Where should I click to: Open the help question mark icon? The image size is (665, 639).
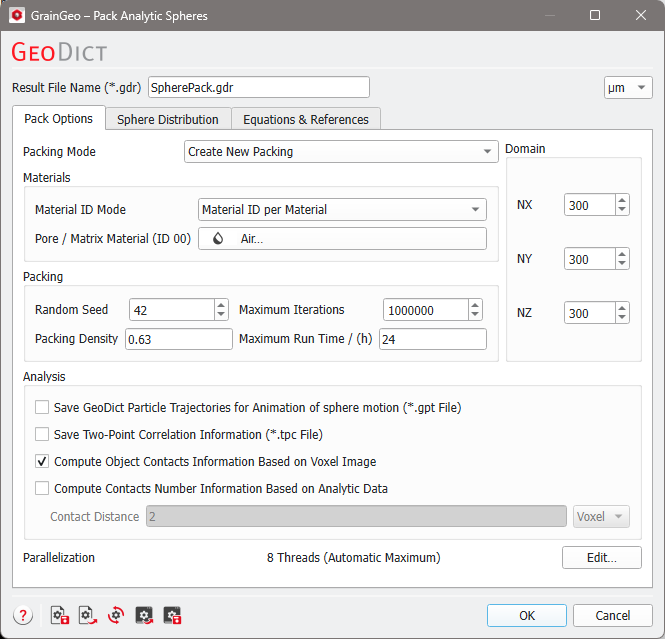(x=23, y=615)
